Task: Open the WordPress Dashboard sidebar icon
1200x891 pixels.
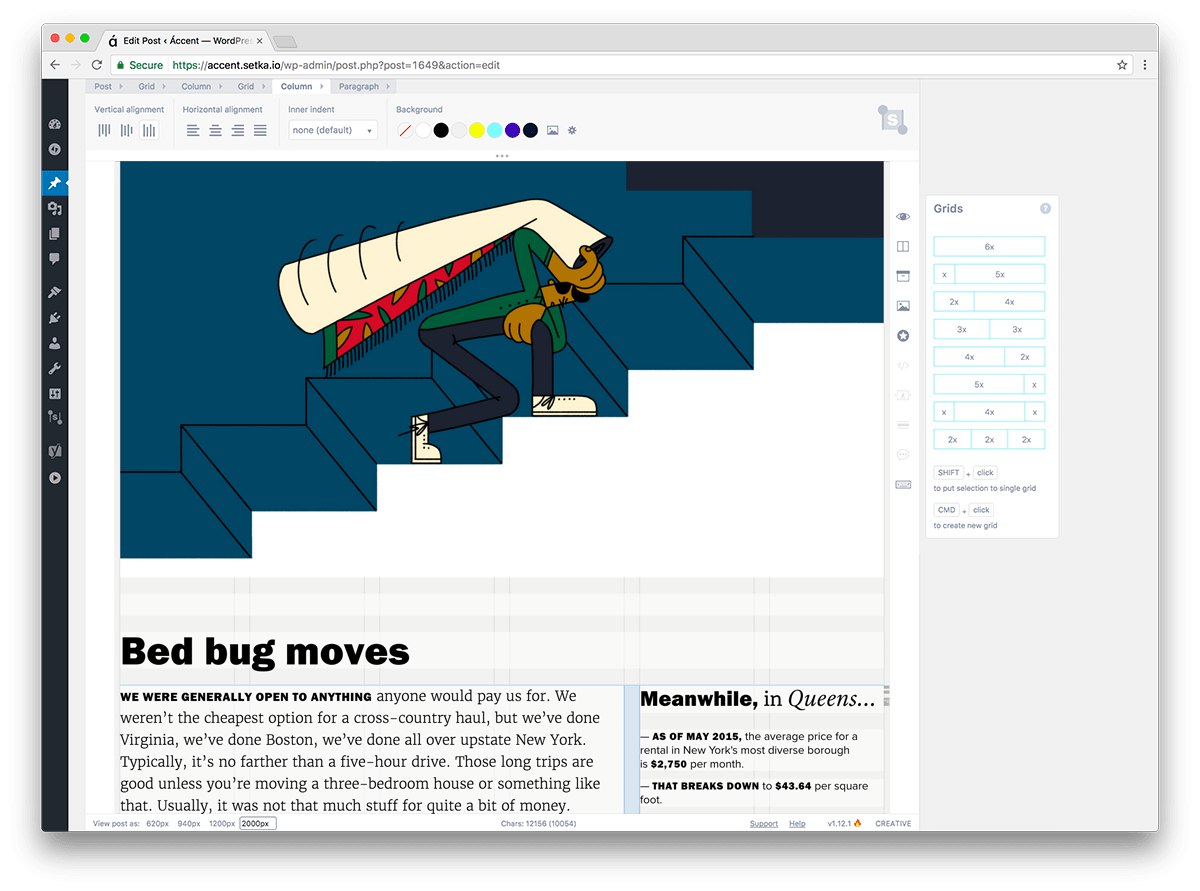Action: pos(55,125)
